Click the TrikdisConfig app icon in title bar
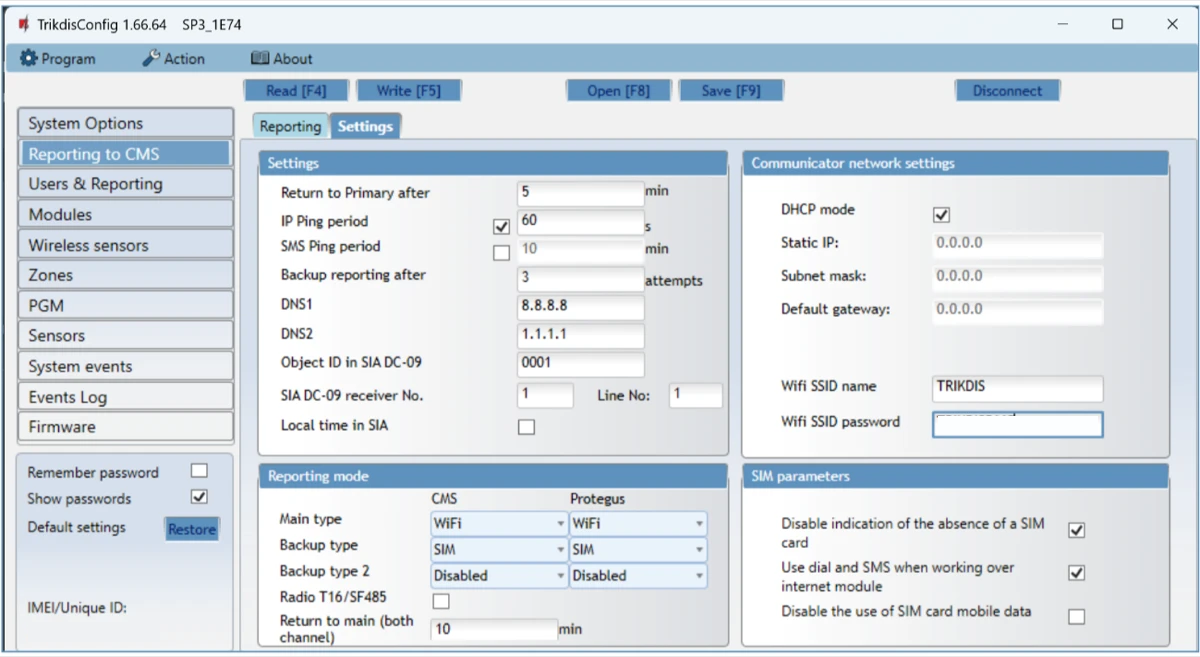 pyautogui.click(x=23, y=24)
